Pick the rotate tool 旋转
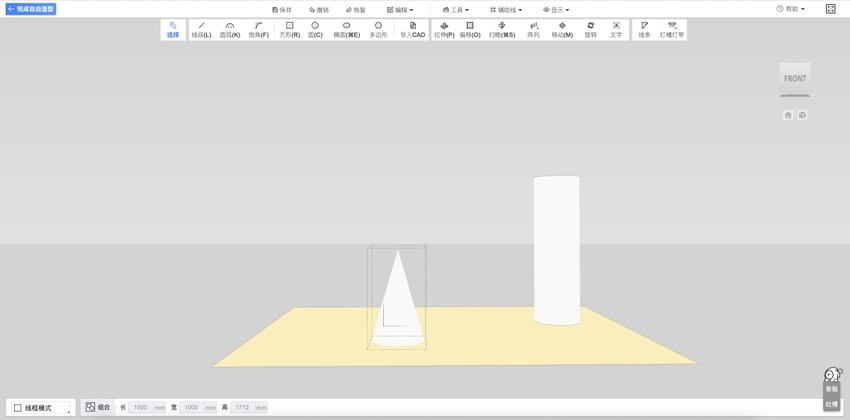Image resolution: width=850 pixels, height=420 pixels. (590, 30)
